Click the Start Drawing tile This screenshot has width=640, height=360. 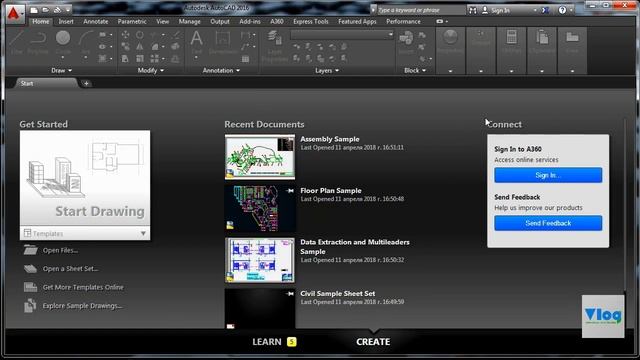pos(85,178)
